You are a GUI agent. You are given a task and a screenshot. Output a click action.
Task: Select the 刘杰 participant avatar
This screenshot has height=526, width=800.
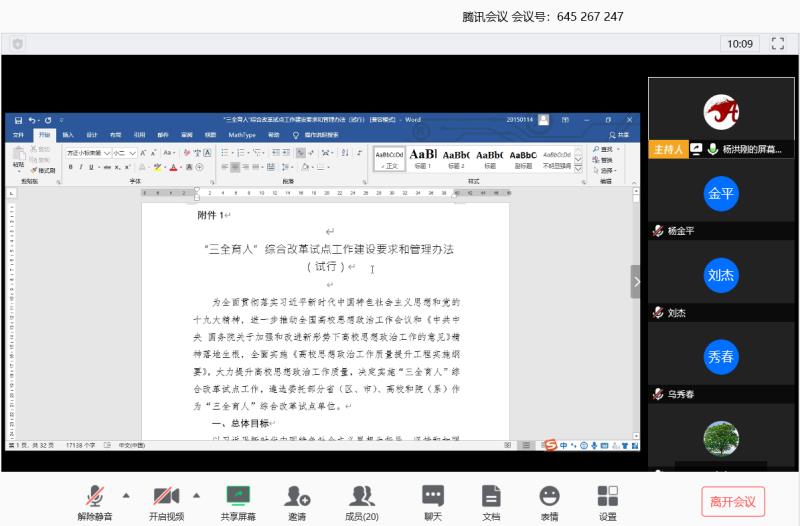pyautogui.click(x=720, y=275)
